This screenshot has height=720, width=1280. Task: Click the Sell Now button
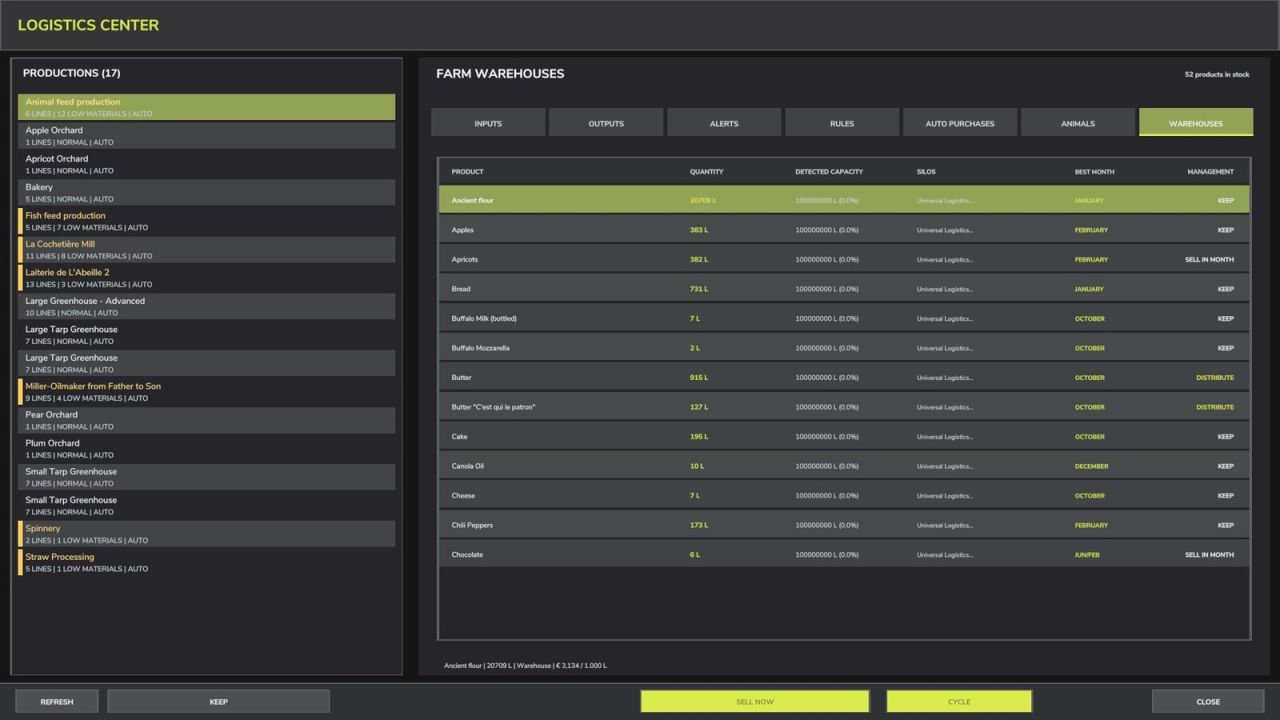(x=755, y=701)
